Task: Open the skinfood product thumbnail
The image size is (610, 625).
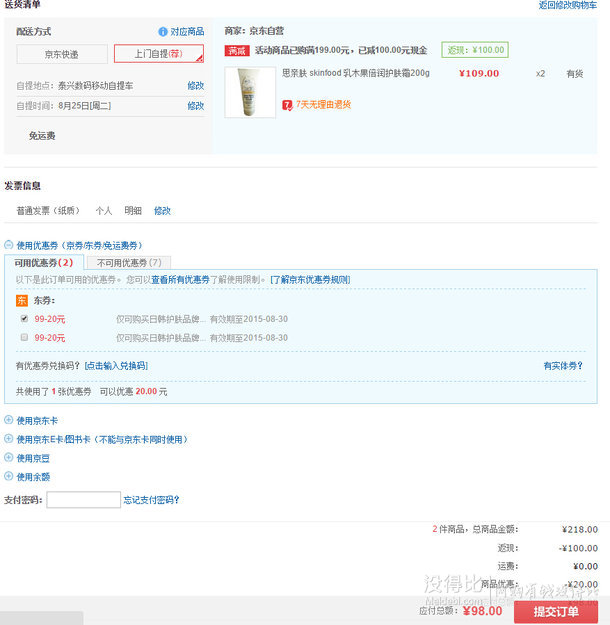Action: 250,92
